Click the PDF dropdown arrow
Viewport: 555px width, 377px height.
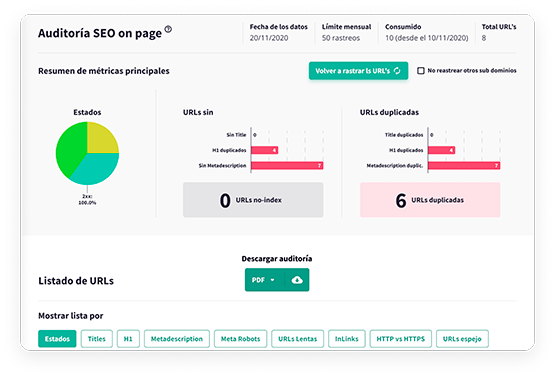[x=273, y=280]
